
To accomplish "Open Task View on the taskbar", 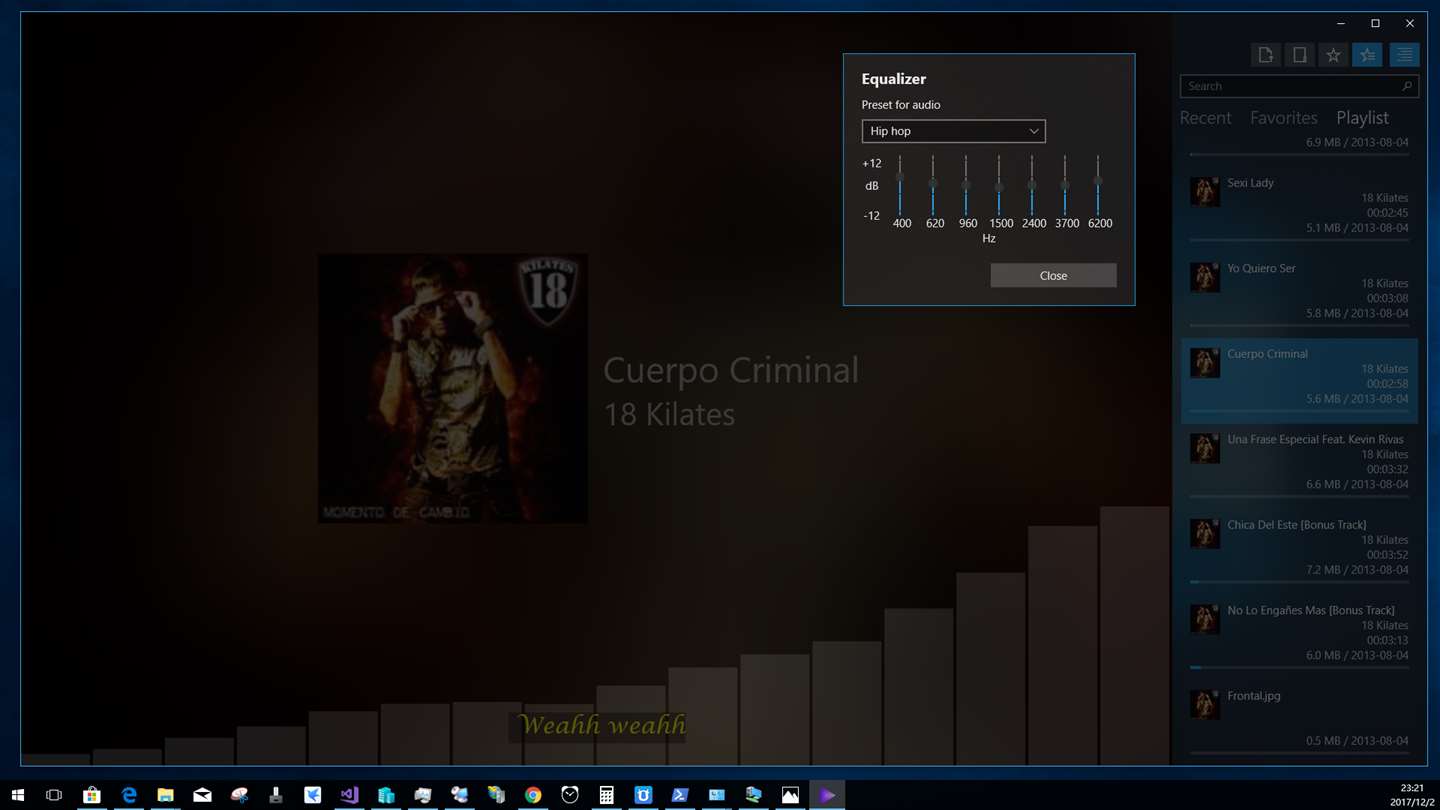I will [x=54, y=795].
